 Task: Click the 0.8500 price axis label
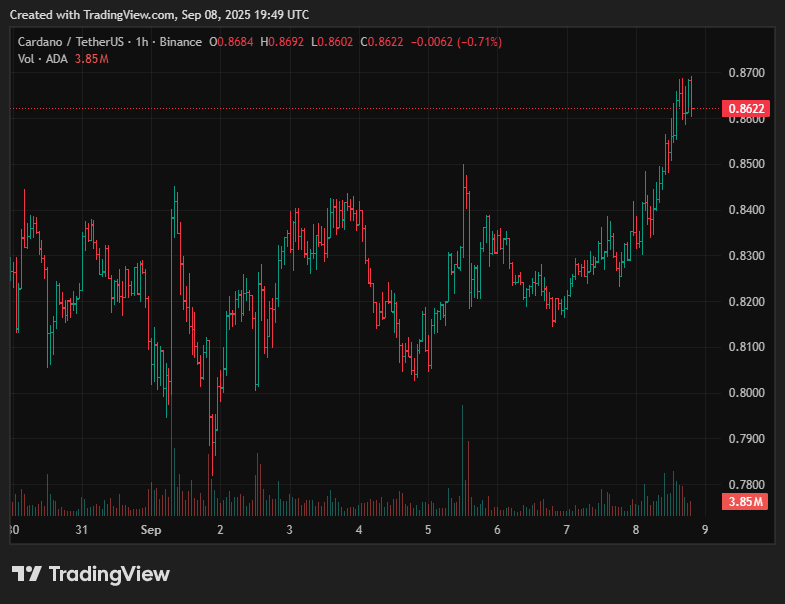tap(744, 164)
